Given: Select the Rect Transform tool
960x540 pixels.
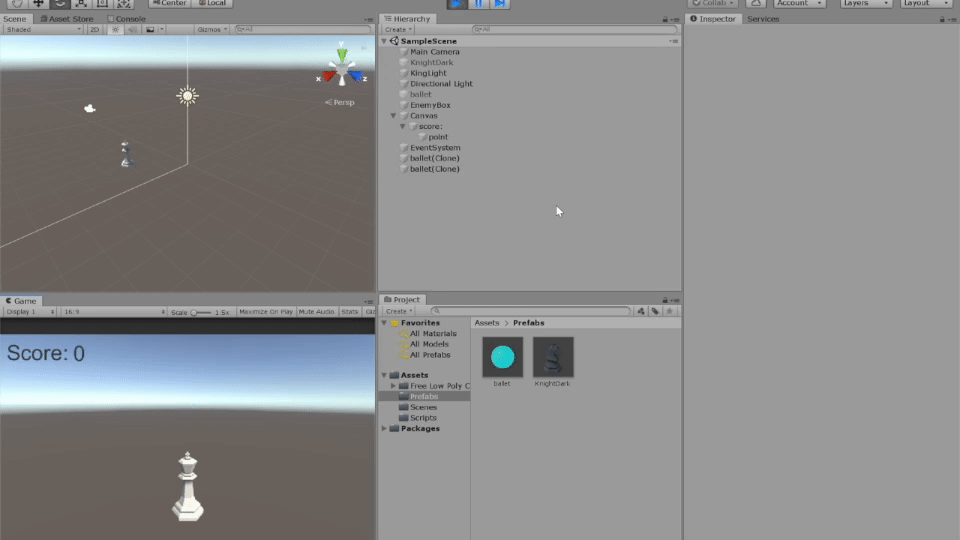Looking at the screenshot, I should [x=102, y=3].
